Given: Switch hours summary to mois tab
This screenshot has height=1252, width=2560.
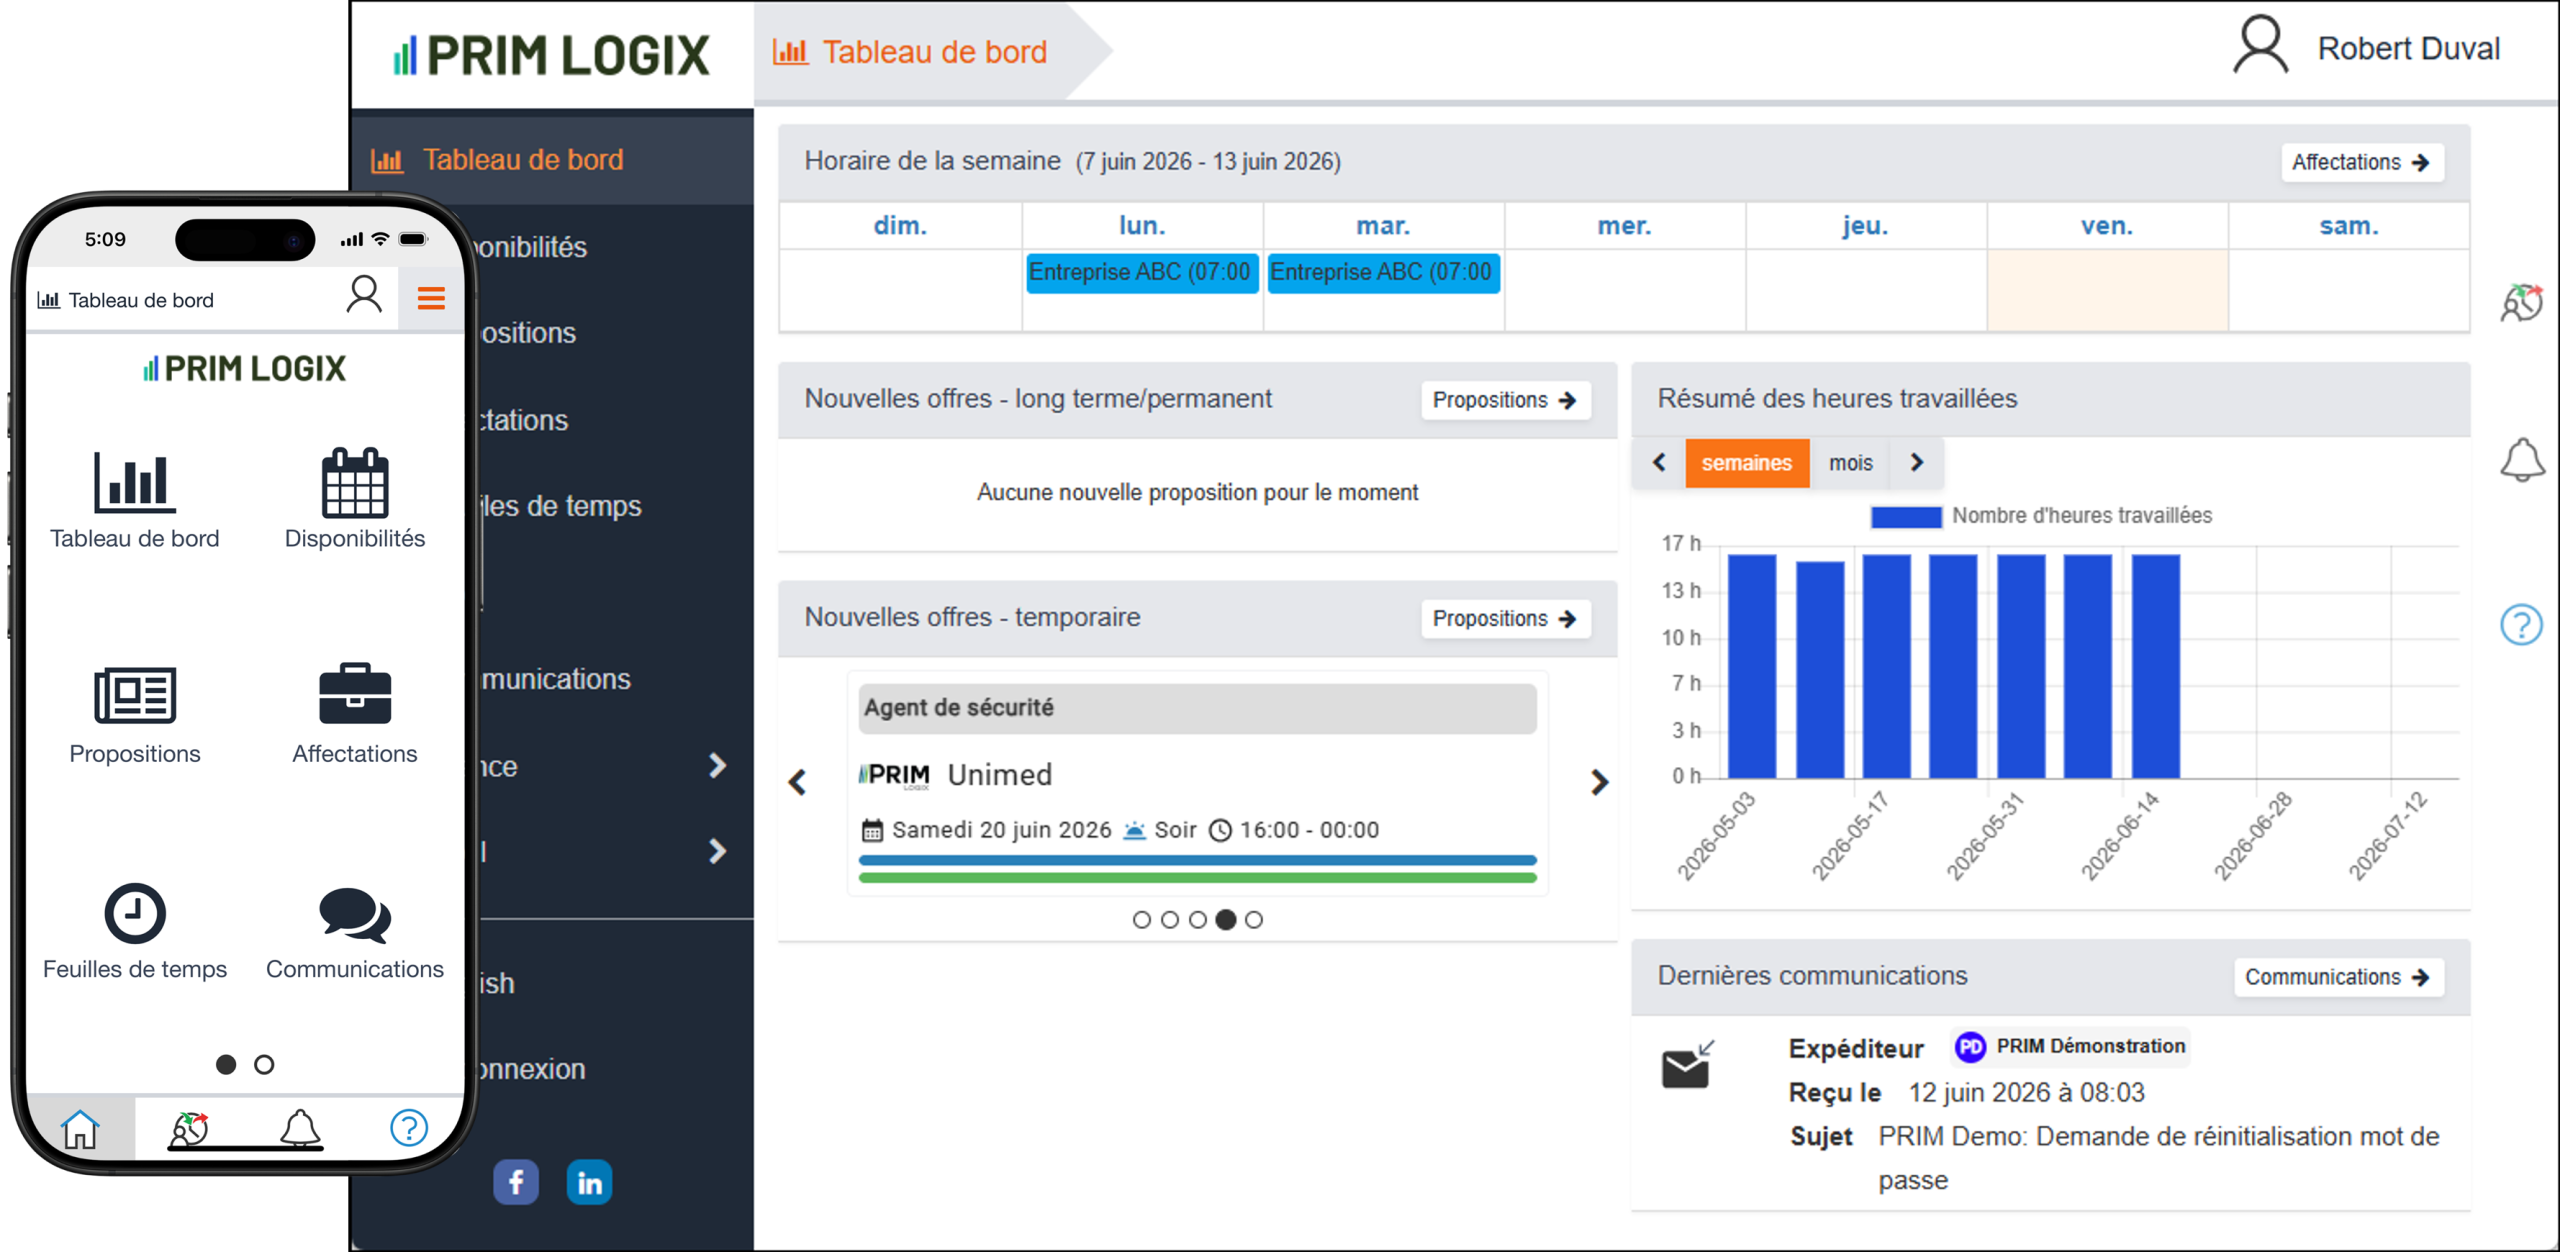Looking at the screenshot, I should [1850, 462].
